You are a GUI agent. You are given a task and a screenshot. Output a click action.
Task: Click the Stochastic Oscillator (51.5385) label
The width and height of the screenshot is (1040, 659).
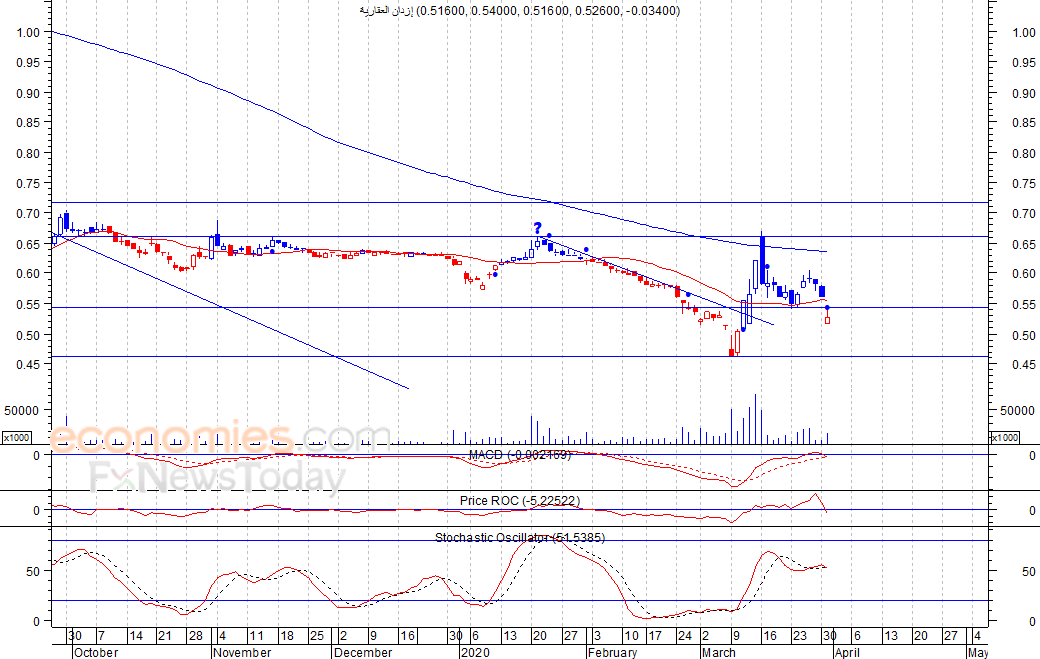[x=520, y=537]
